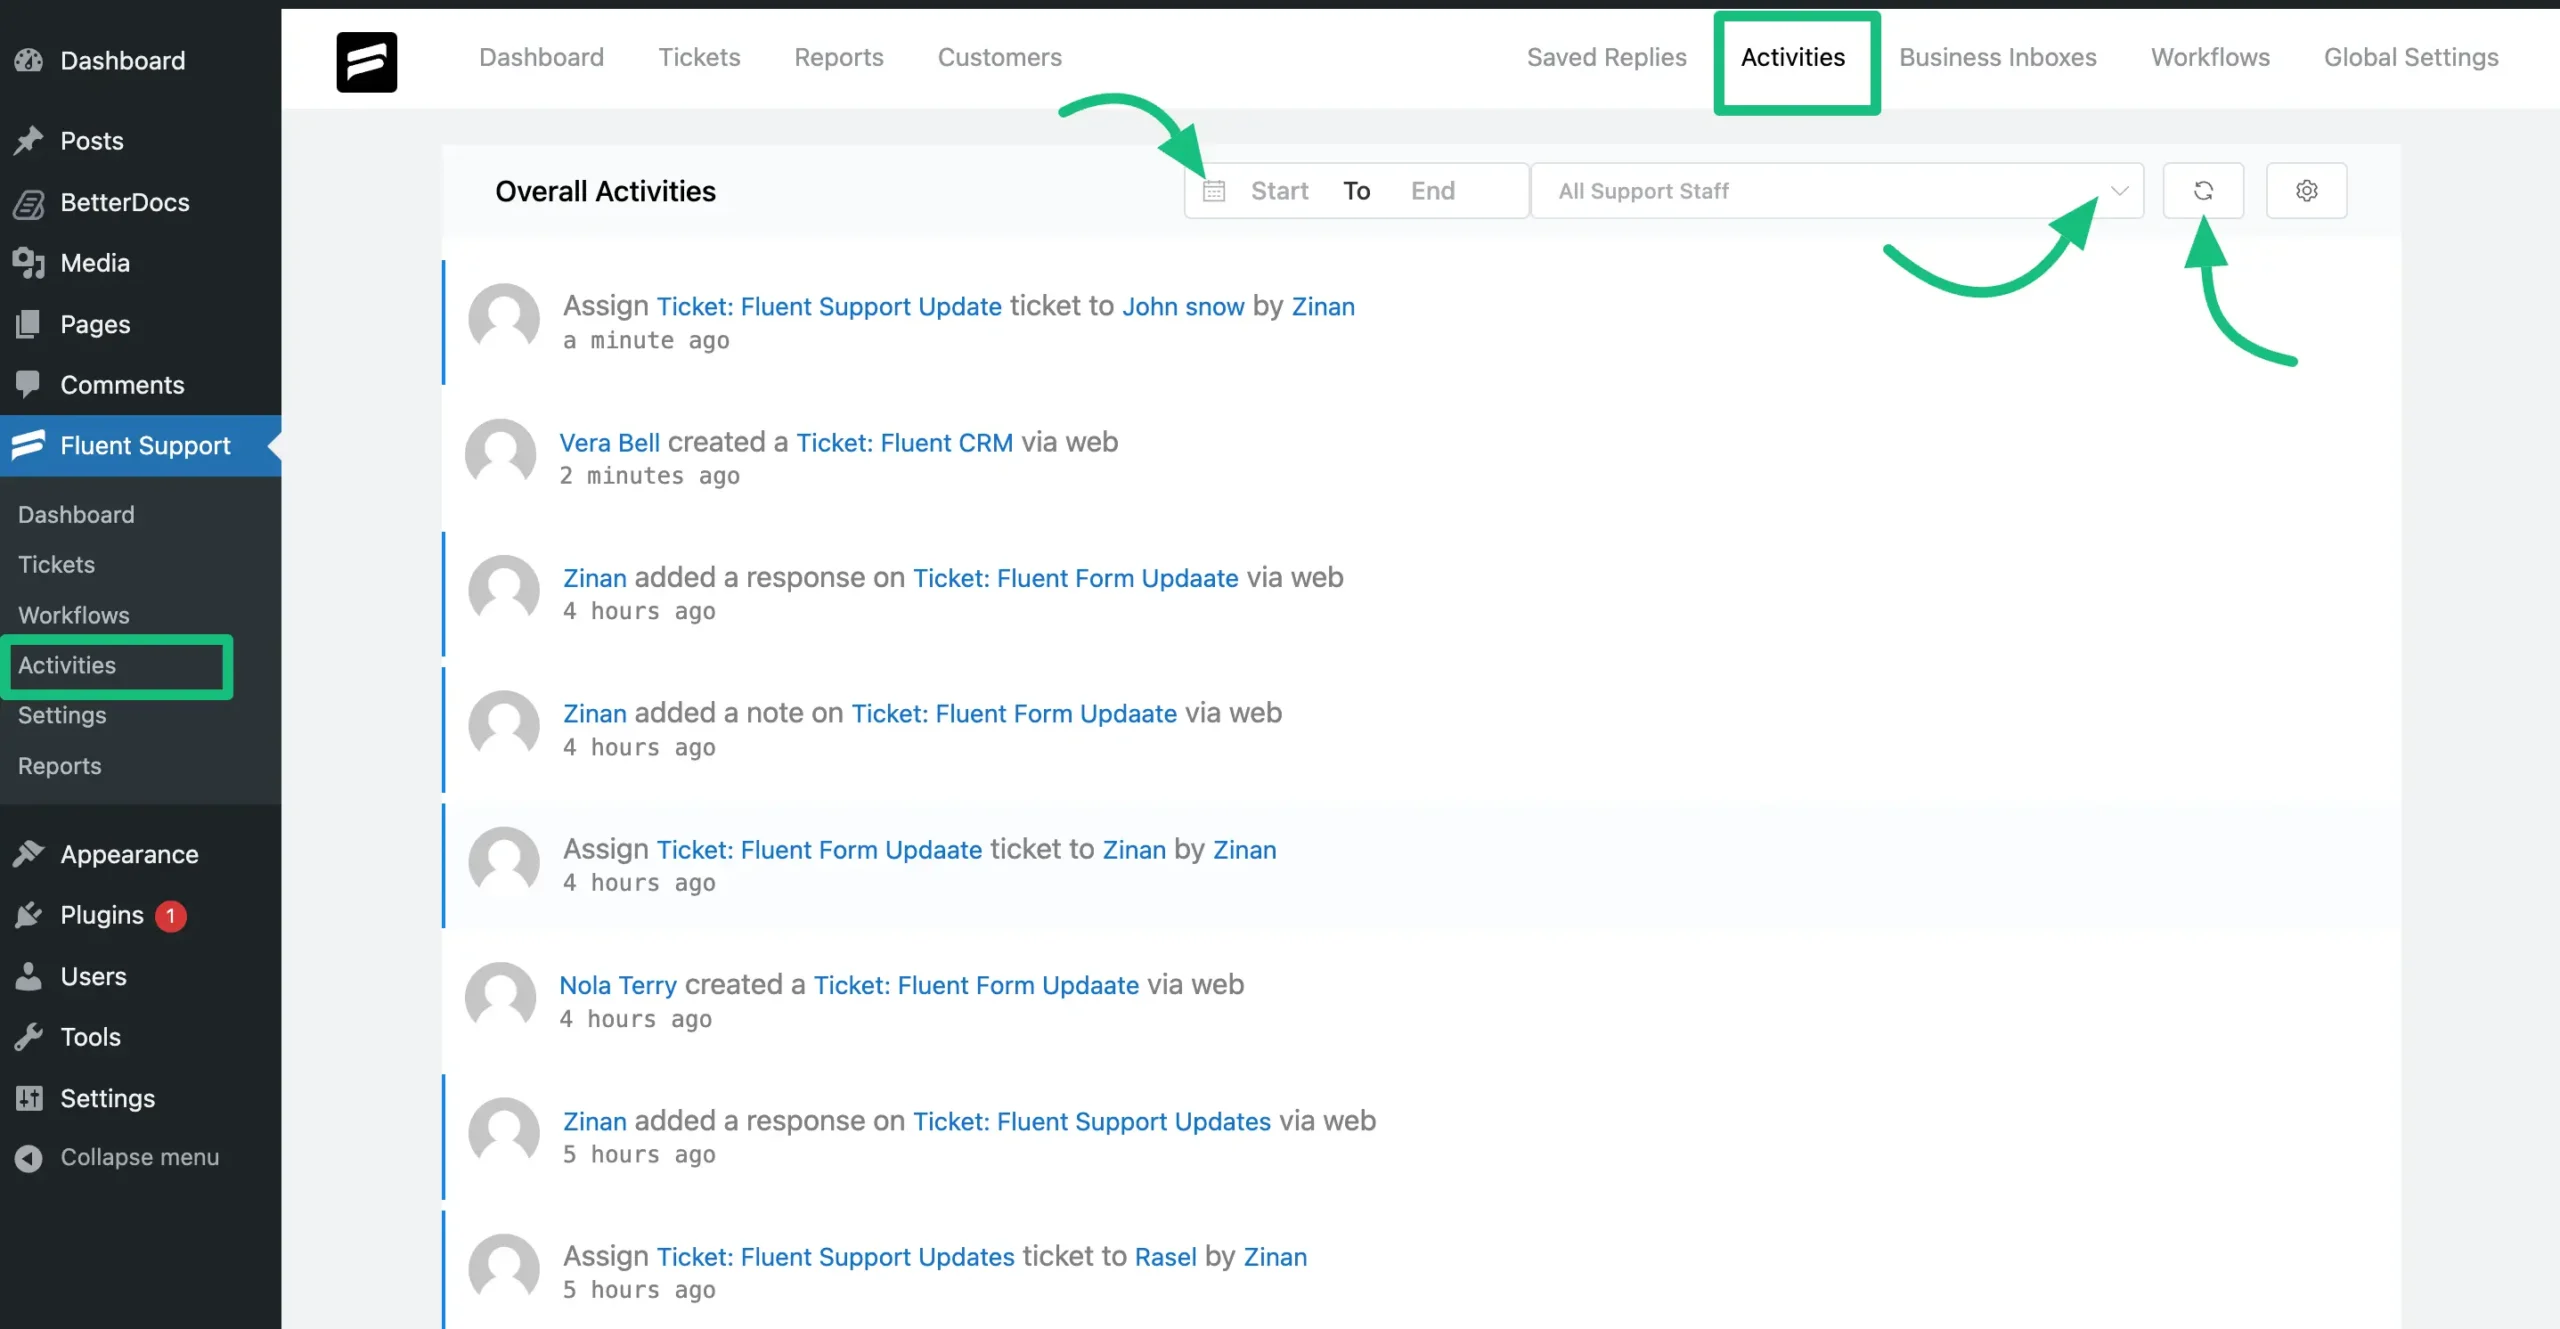The height and width of the screenshot is (1329, 2560).
Task: Click the WordPress Settings sliders icon
Action: click(x=28, y=1098)
